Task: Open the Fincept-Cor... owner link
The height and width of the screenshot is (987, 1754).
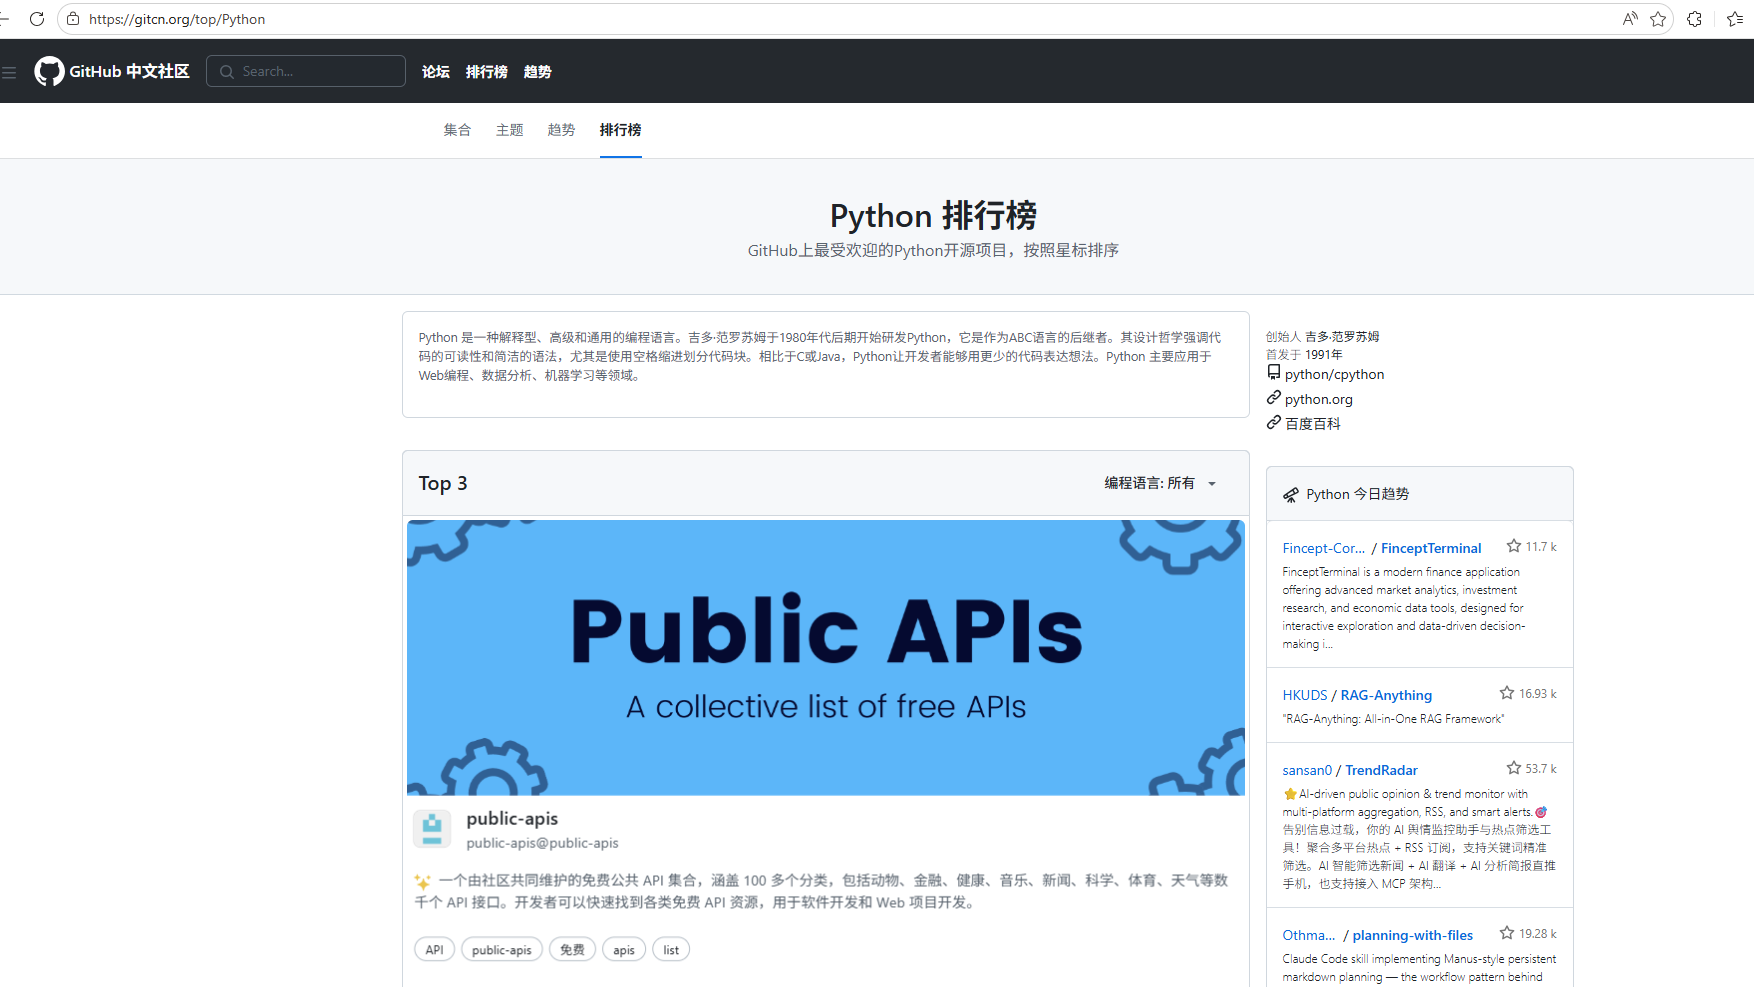Action: (1324, 548)
